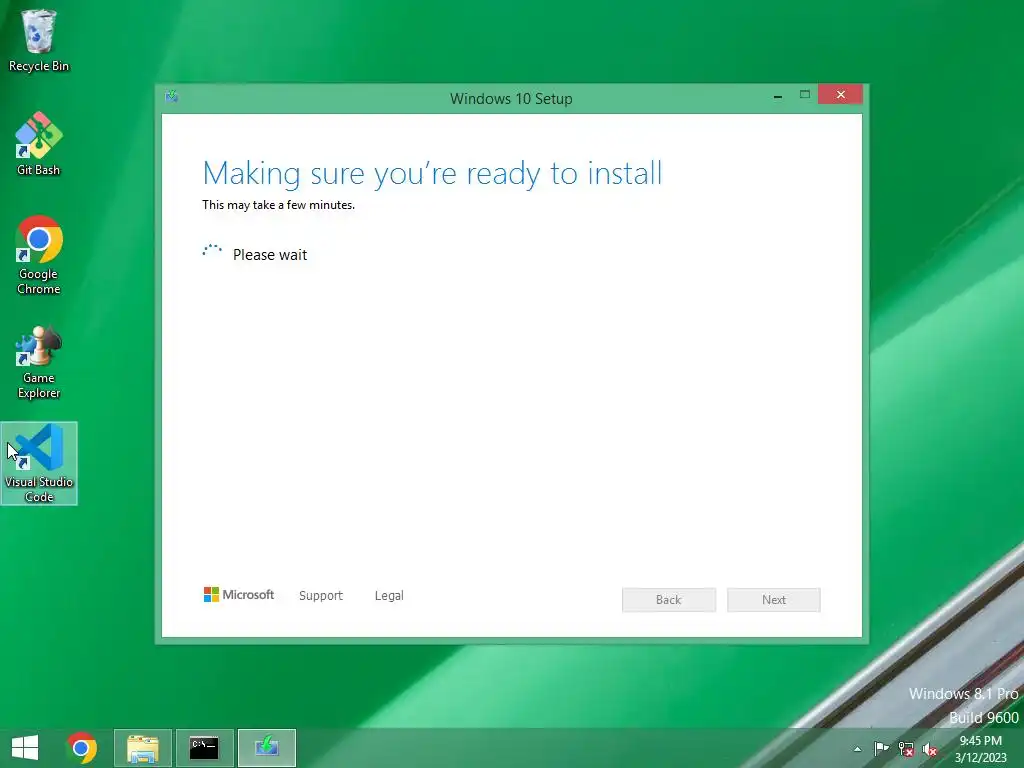Open the Legal link
Image resolution: width=1024 pixels, height=768 pixels.
pos(389,596)
